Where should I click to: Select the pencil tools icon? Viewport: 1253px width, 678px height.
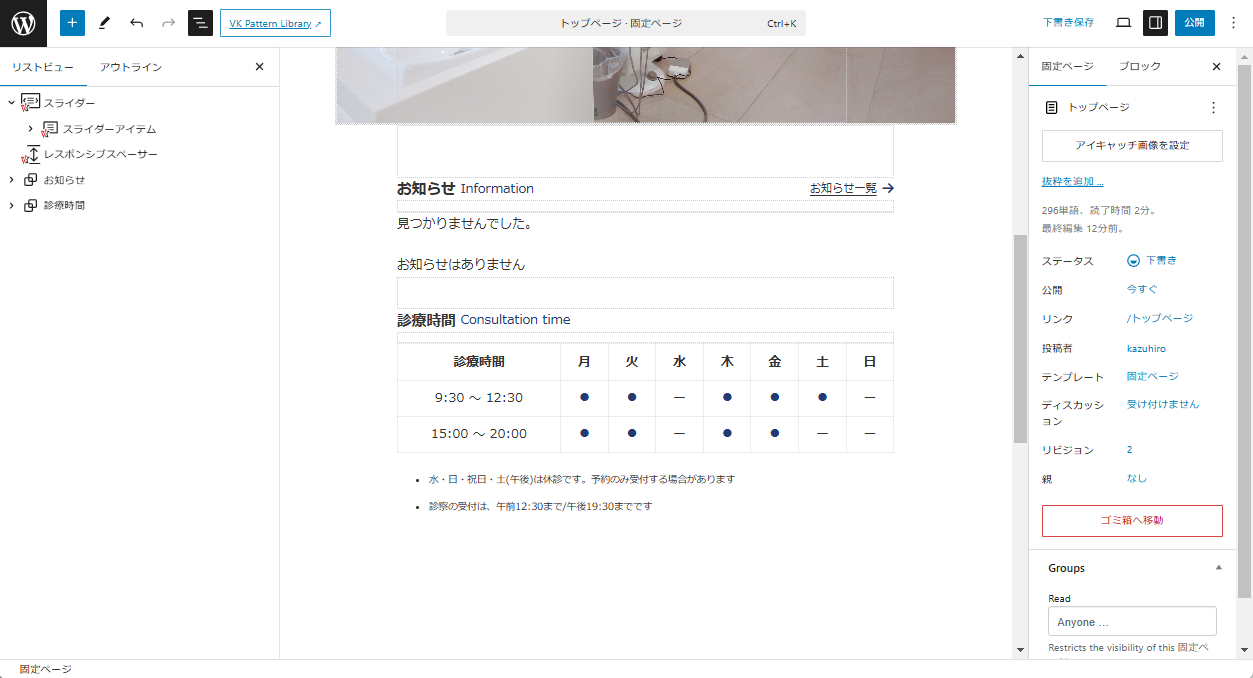(104, 23)
